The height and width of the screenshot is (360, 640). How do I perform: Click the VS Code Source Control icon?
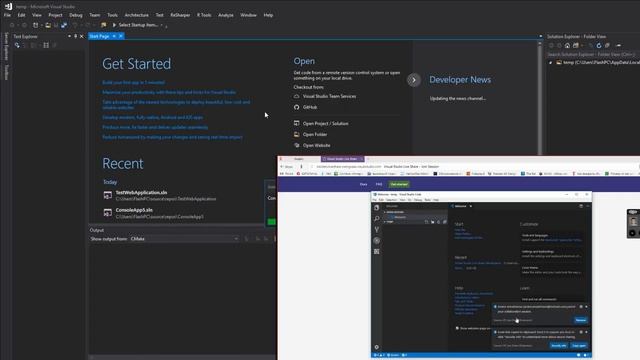click(x=376, y=230)
